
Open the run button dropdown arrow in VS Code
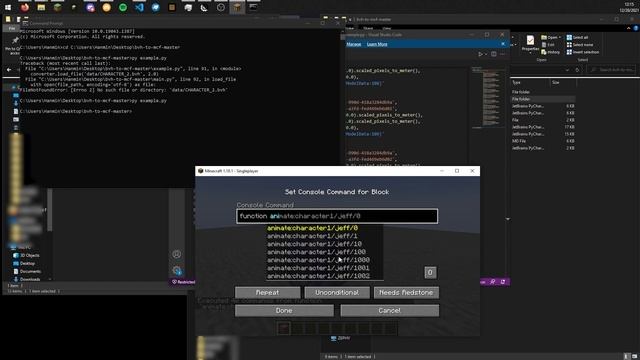pos(486,54)
